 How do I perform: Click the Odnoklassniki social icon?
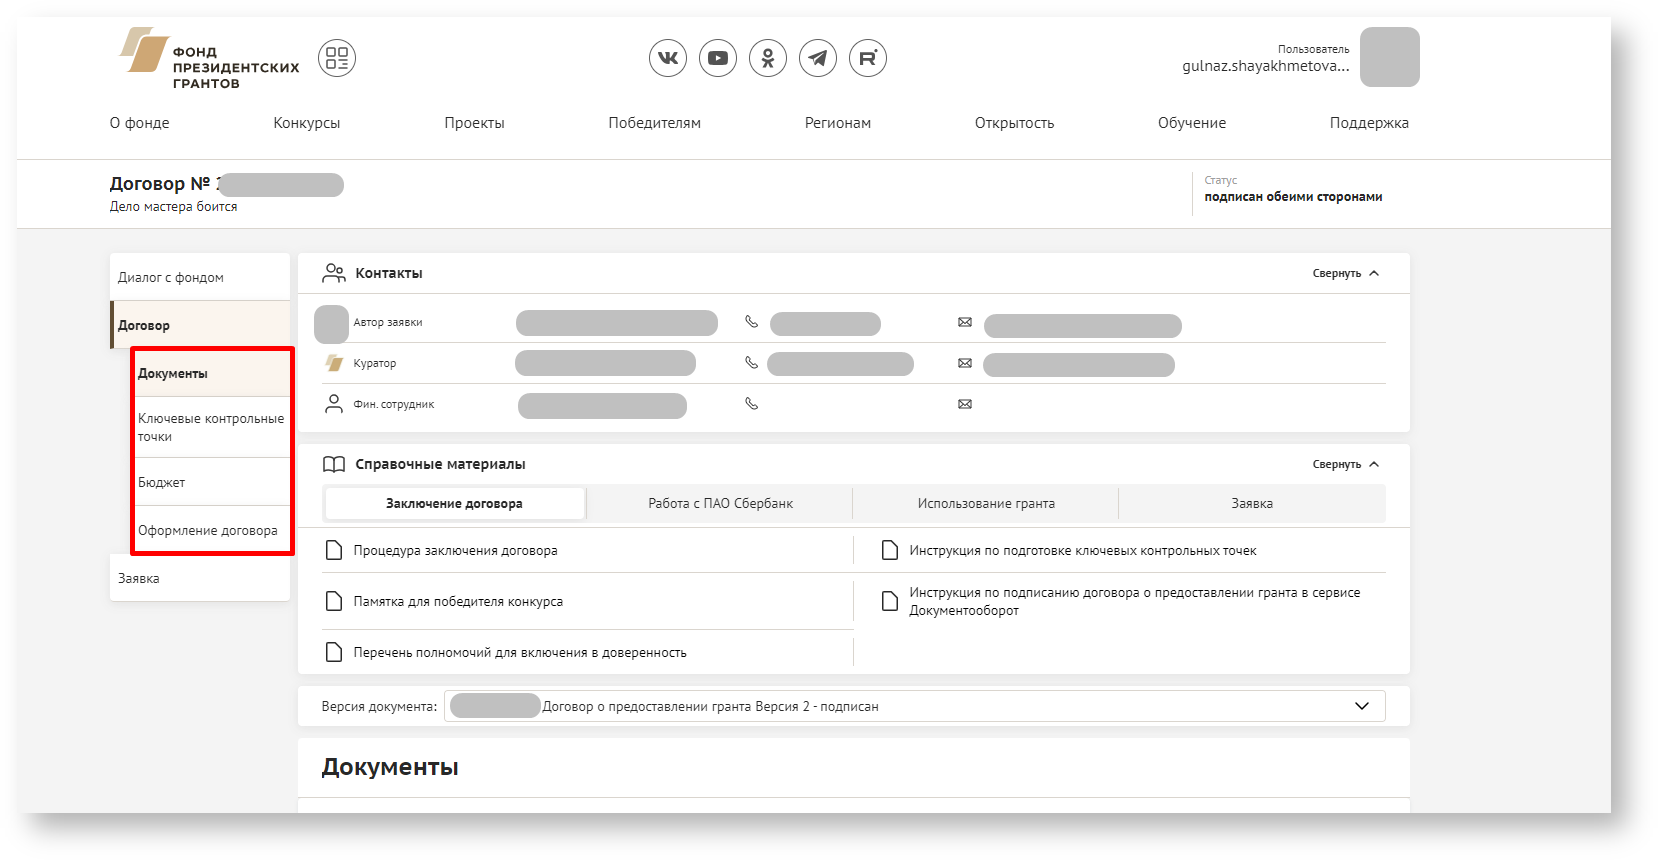(x=767, y=58)
